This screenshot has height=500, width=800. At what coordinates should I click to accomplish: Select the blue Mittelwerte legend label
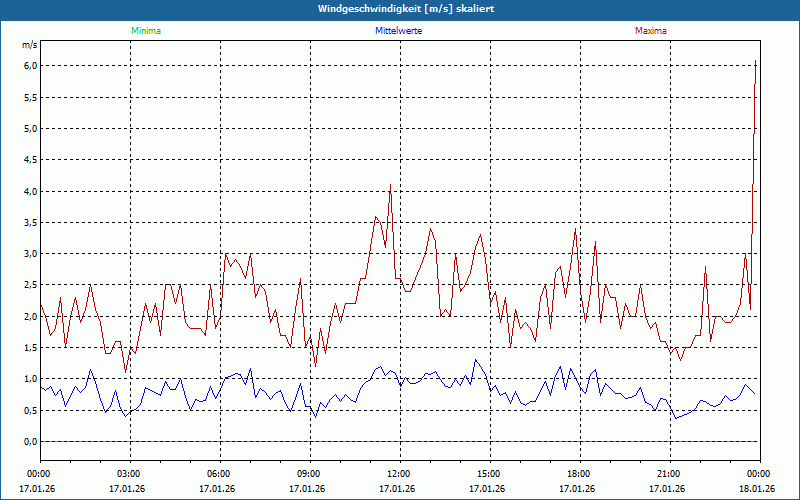[x=400, y=31]
